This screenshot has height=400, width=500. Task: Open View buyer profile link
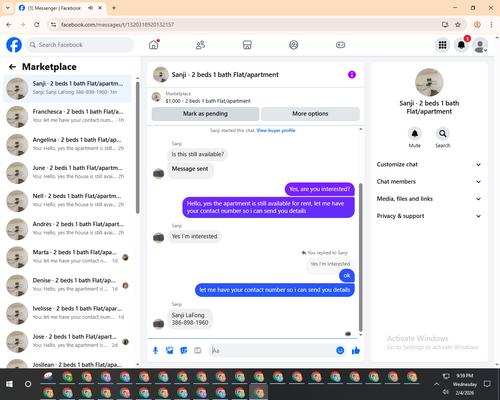pos(276,130)
